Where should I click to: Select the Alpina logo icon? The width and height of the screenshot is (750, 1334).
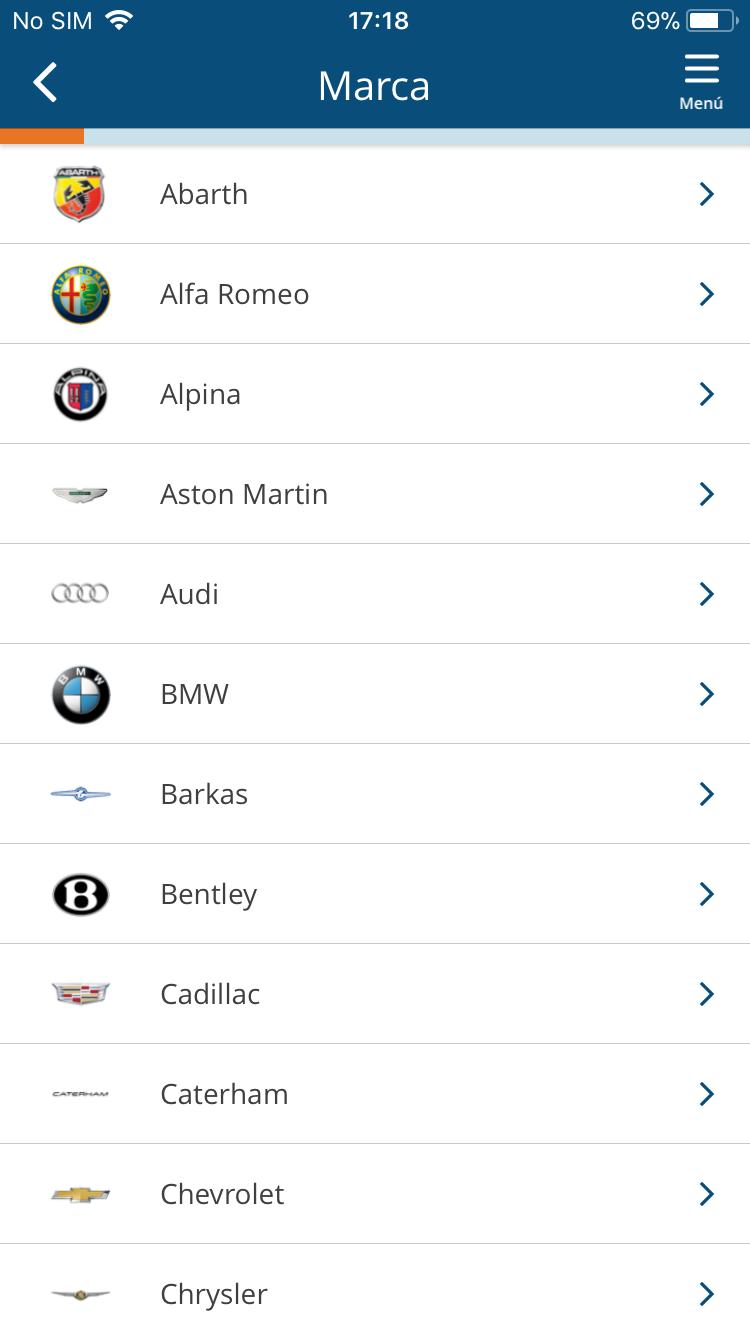(x=80, y=394)
